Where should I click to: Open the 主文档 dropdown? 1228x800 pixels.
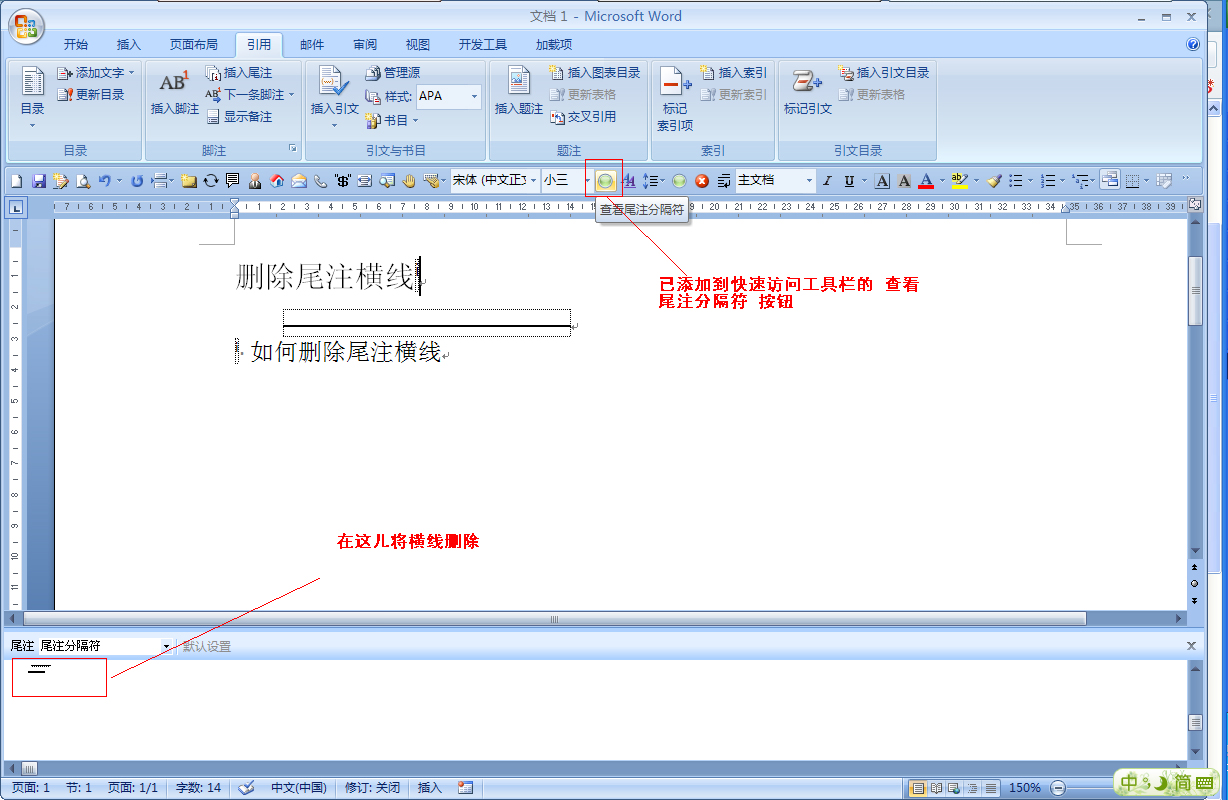coord(809,181)
